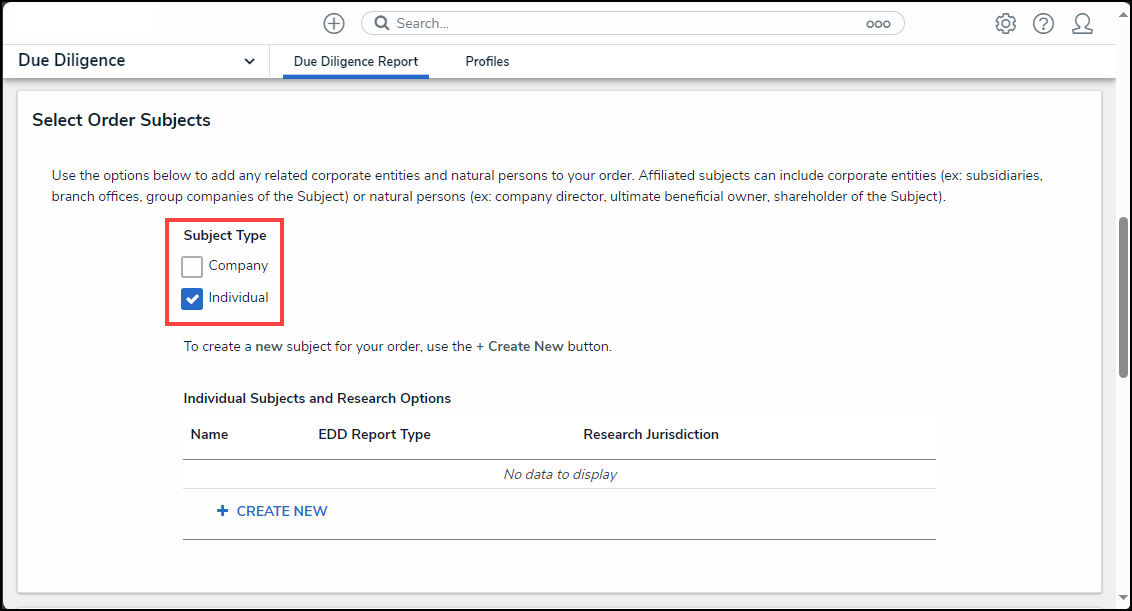Open the search options ellipsis icon

coord(878,24)
